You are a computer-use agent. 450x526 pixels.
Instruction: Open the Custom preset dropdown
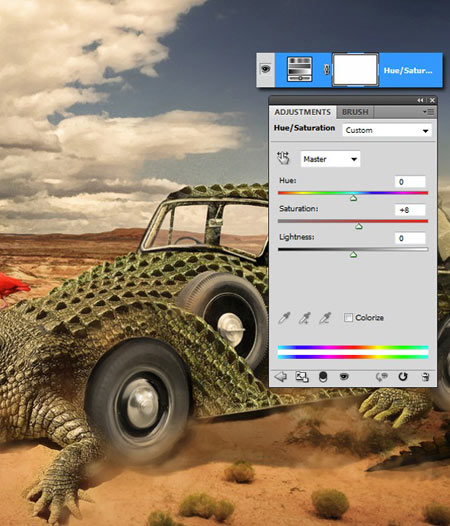tap(387, 130)
